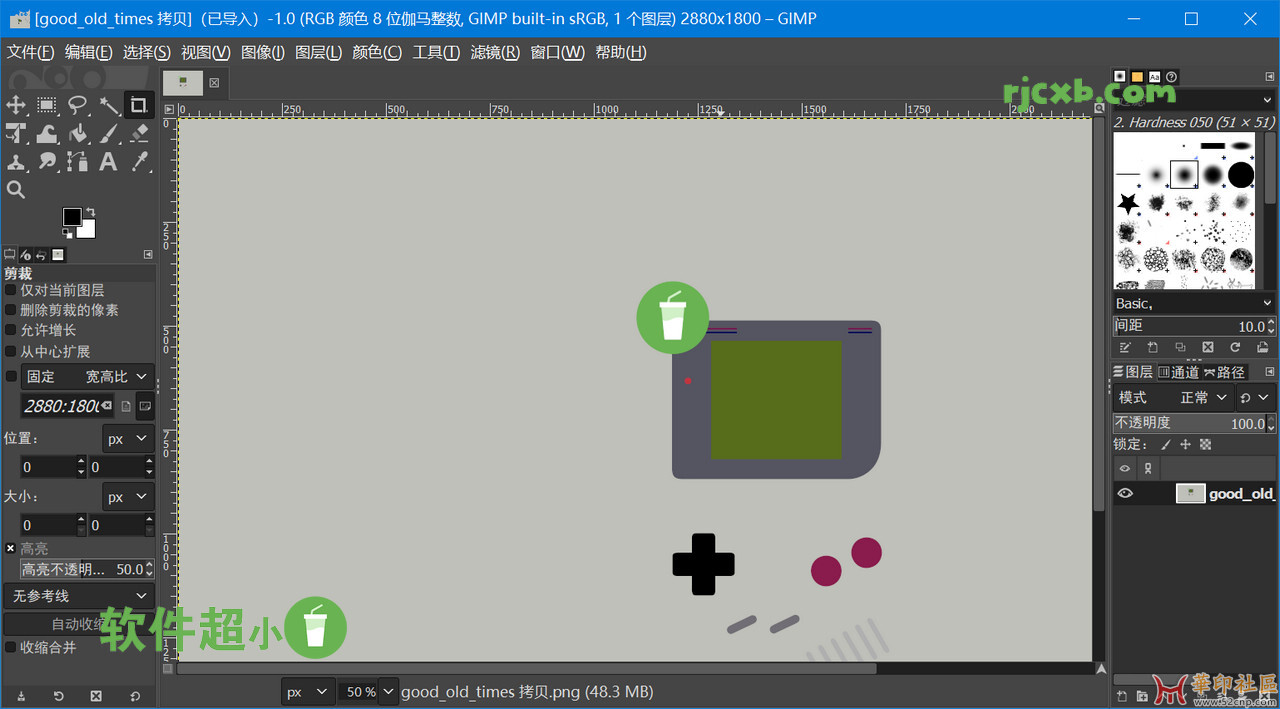
Task: Swap foreground and background colors
Action: tap(90, 212)
